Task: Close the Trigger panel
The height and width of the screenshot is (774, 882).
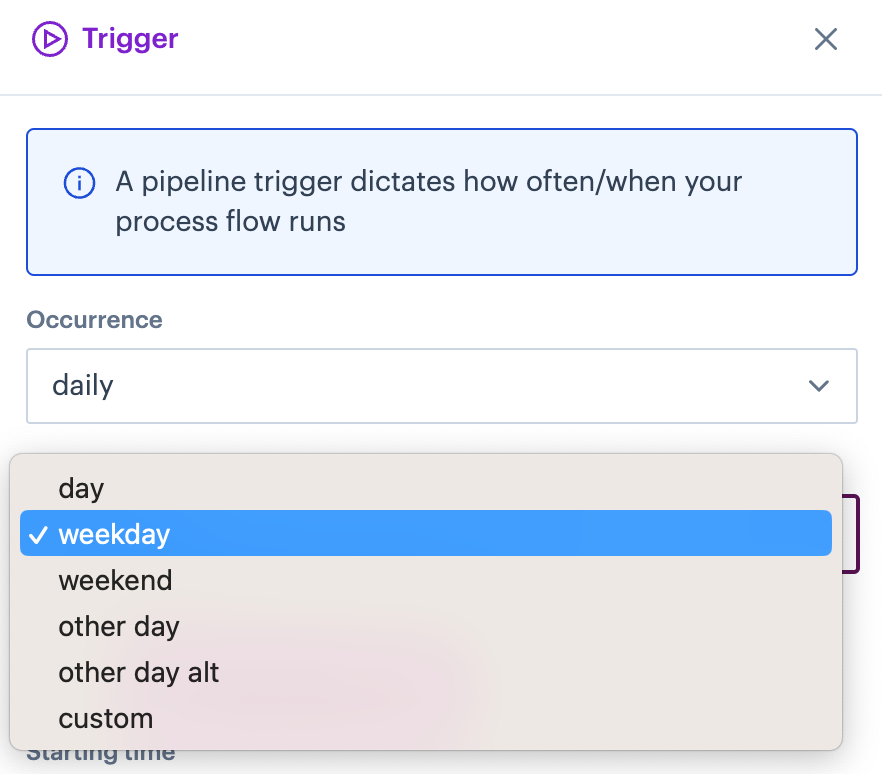Action: coord(826,39)
